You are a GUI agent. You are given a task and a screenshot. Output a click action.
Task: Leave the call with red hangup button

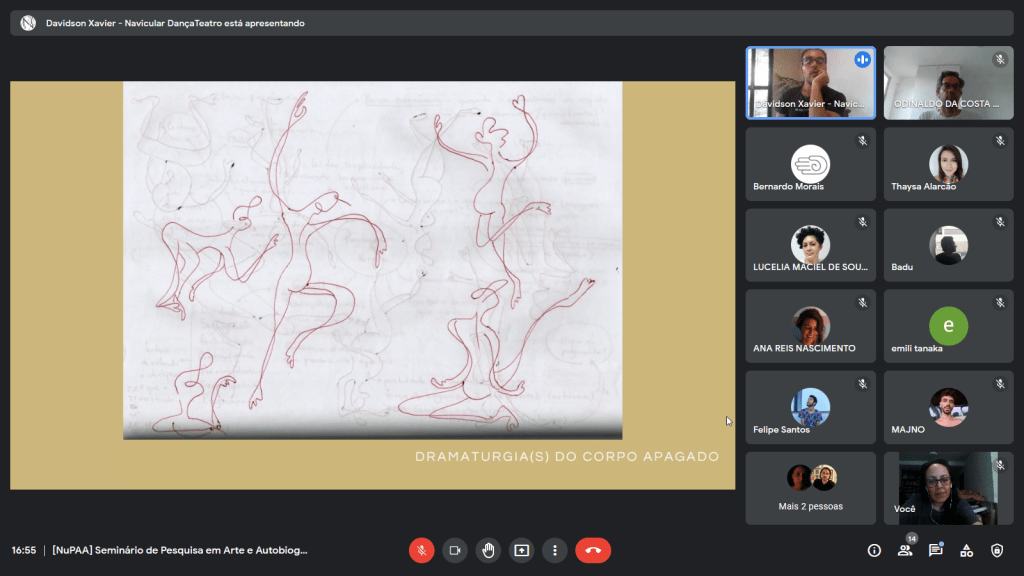click(593, 550)
